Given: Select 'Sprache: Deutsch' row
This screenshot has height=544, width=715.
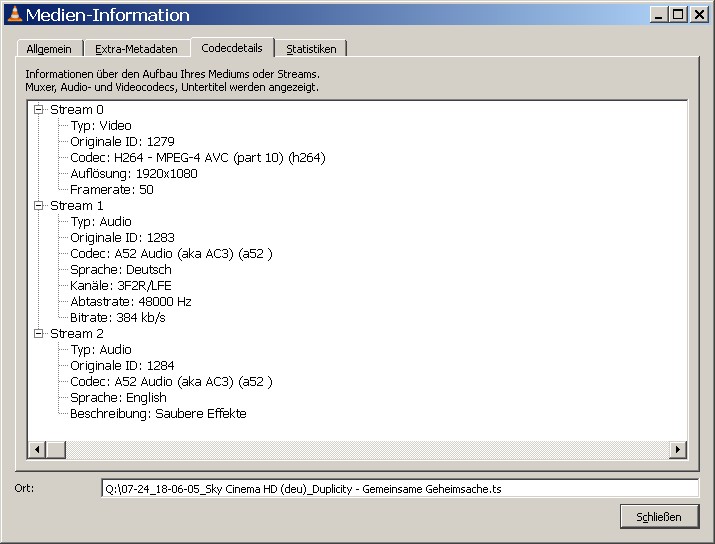Looking at the screenshot, I should [x=121, y=269].
